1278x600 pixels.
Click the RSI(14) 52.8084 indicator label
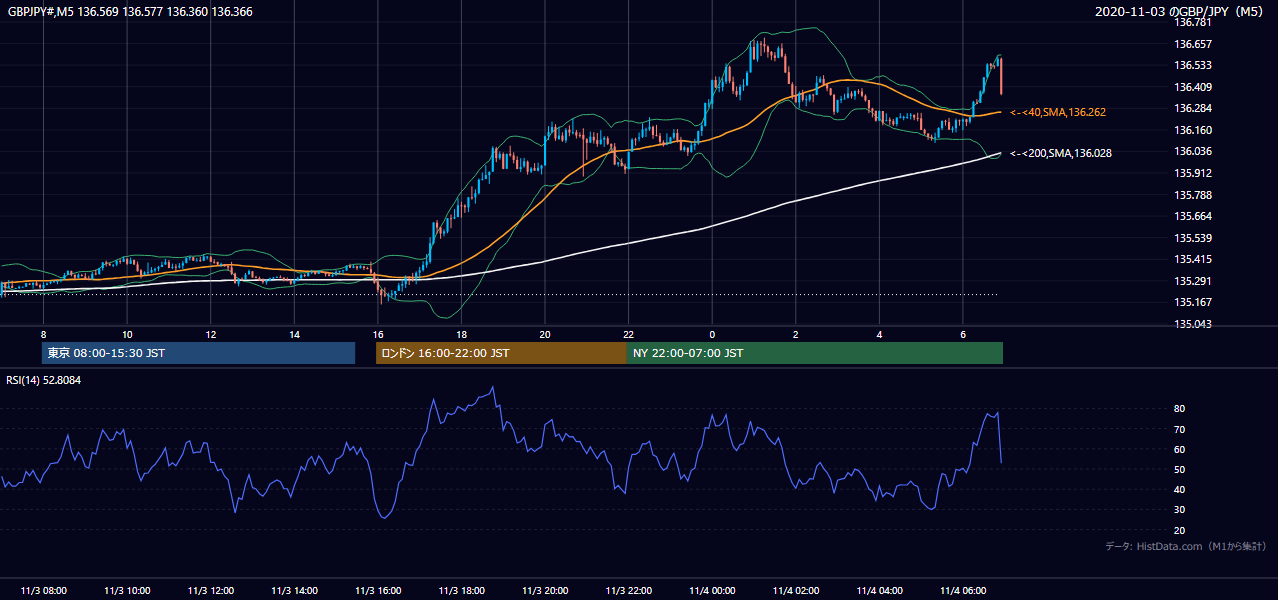44,380
